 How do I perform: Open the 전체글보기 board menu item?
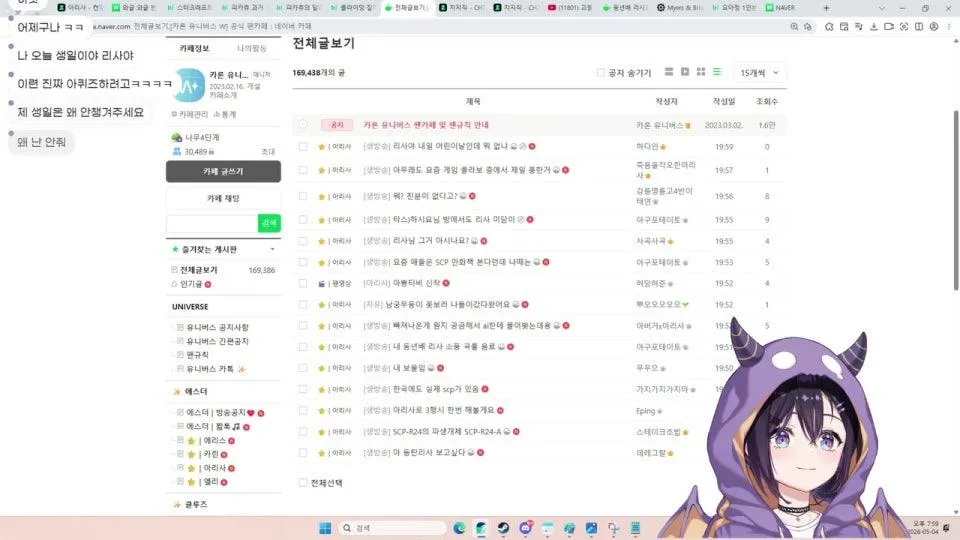[198, 269]
